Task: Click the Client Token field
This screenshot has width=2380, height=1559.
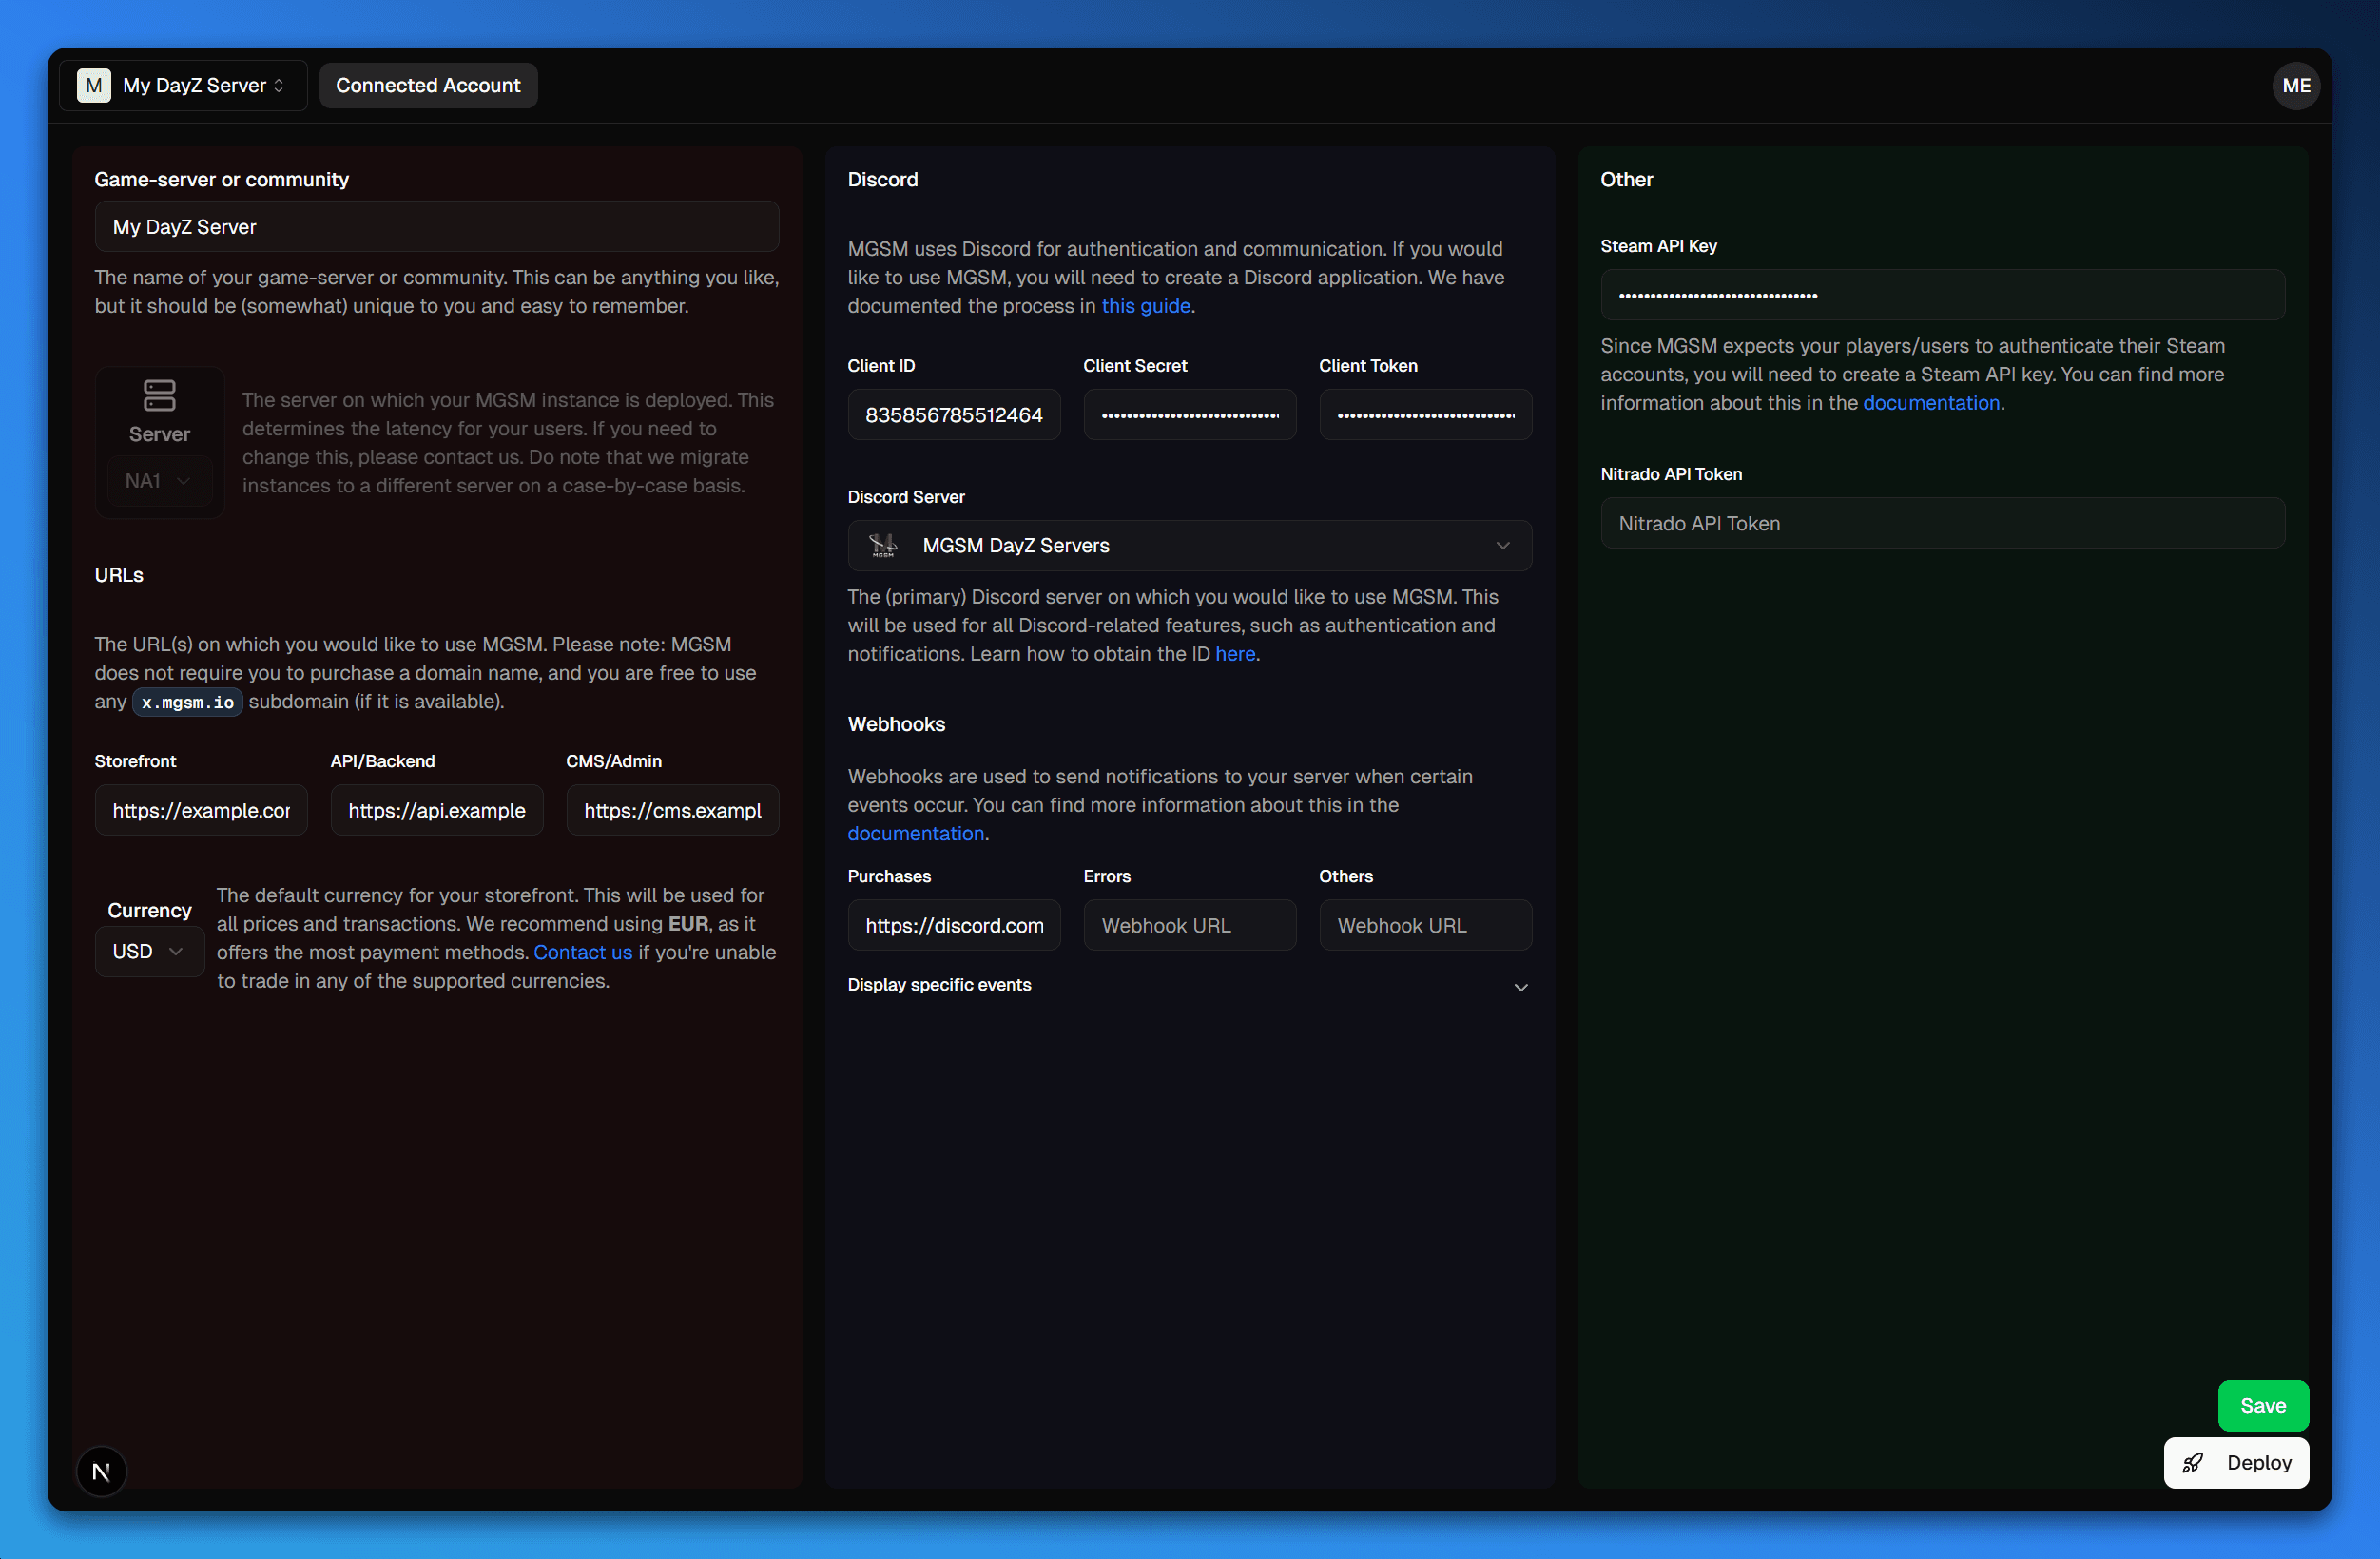Action: [x=1426, y=415]
